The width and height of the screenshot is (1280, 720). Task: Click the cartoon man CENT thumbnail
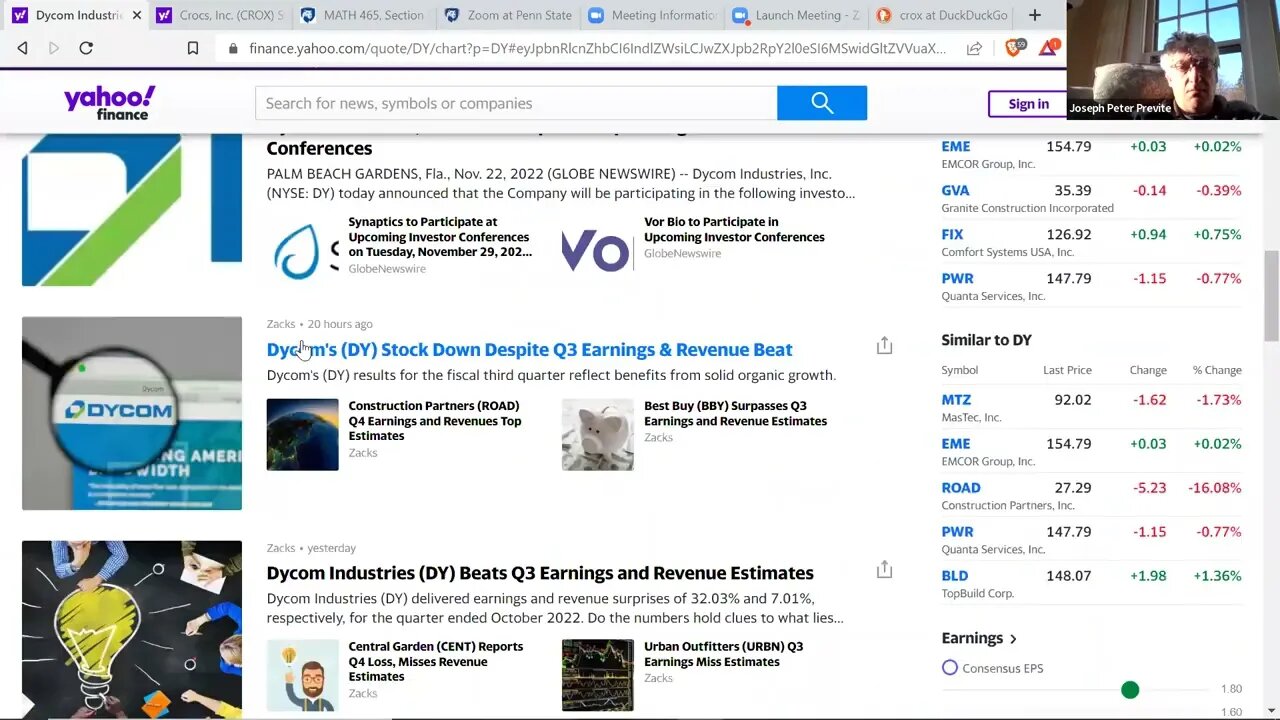[x=302, y=675]
